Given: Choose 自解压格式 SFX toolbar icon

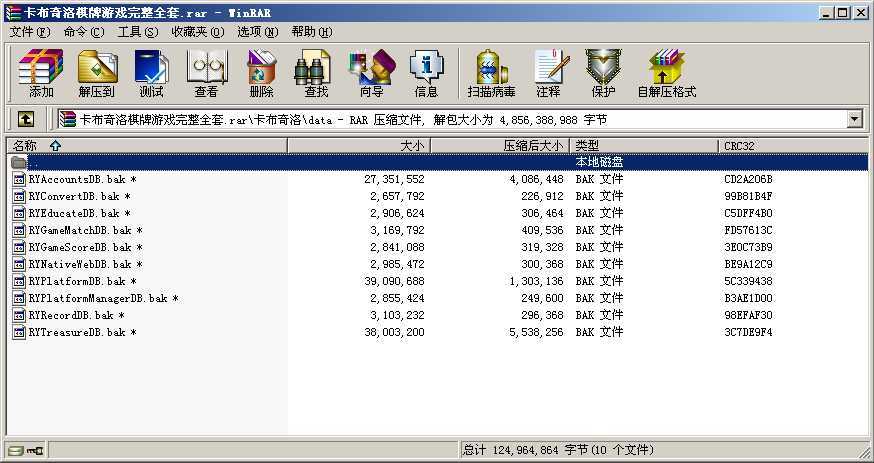Looking at the screenshot, I should [x=667, y=73].
